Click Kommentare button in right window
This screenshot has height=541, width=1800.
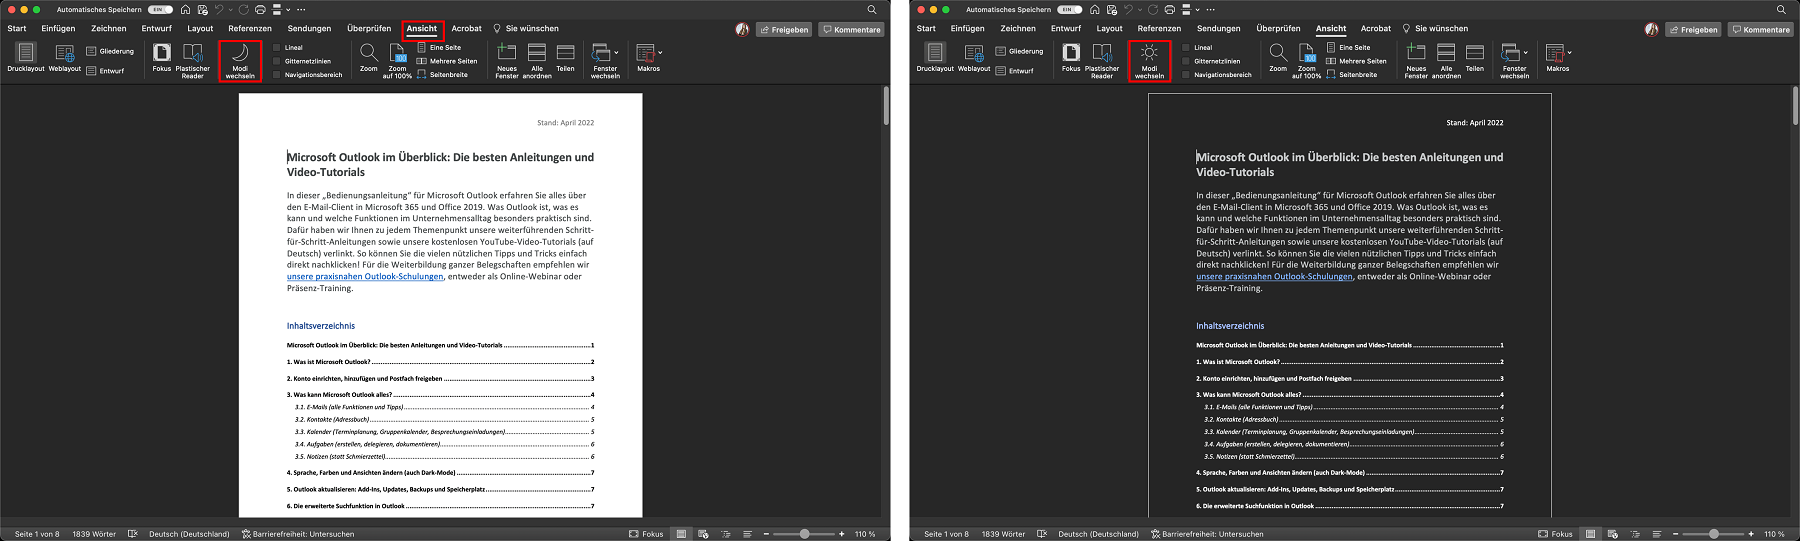1761,29
